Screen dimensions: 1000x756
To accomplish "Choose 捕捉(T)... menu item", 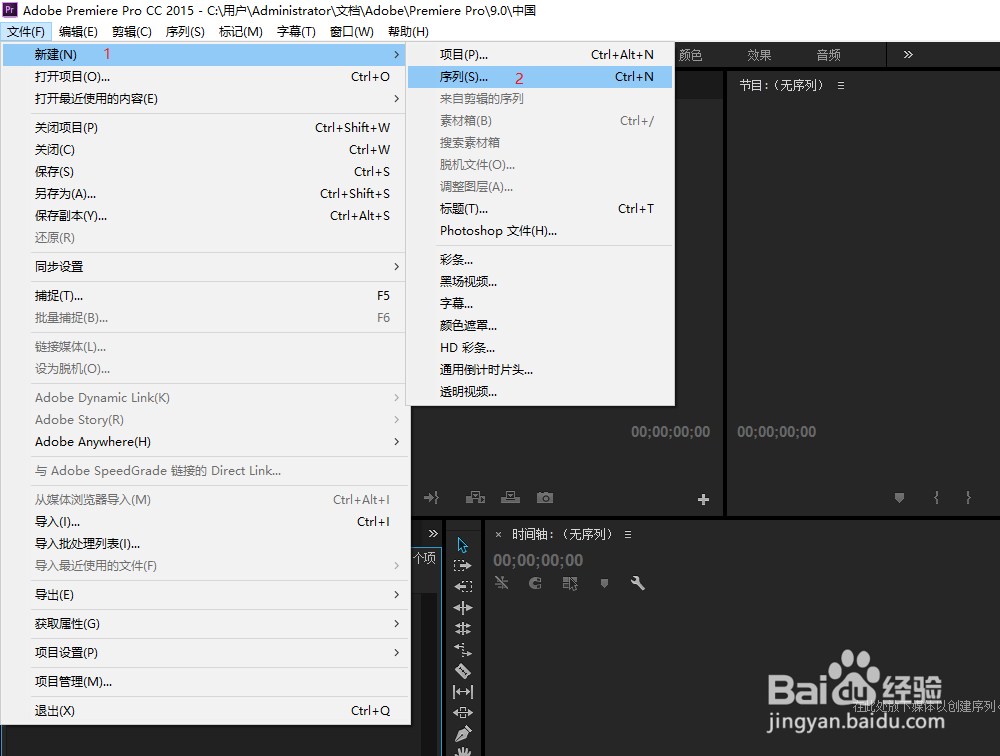I will (x=204, y=295).
